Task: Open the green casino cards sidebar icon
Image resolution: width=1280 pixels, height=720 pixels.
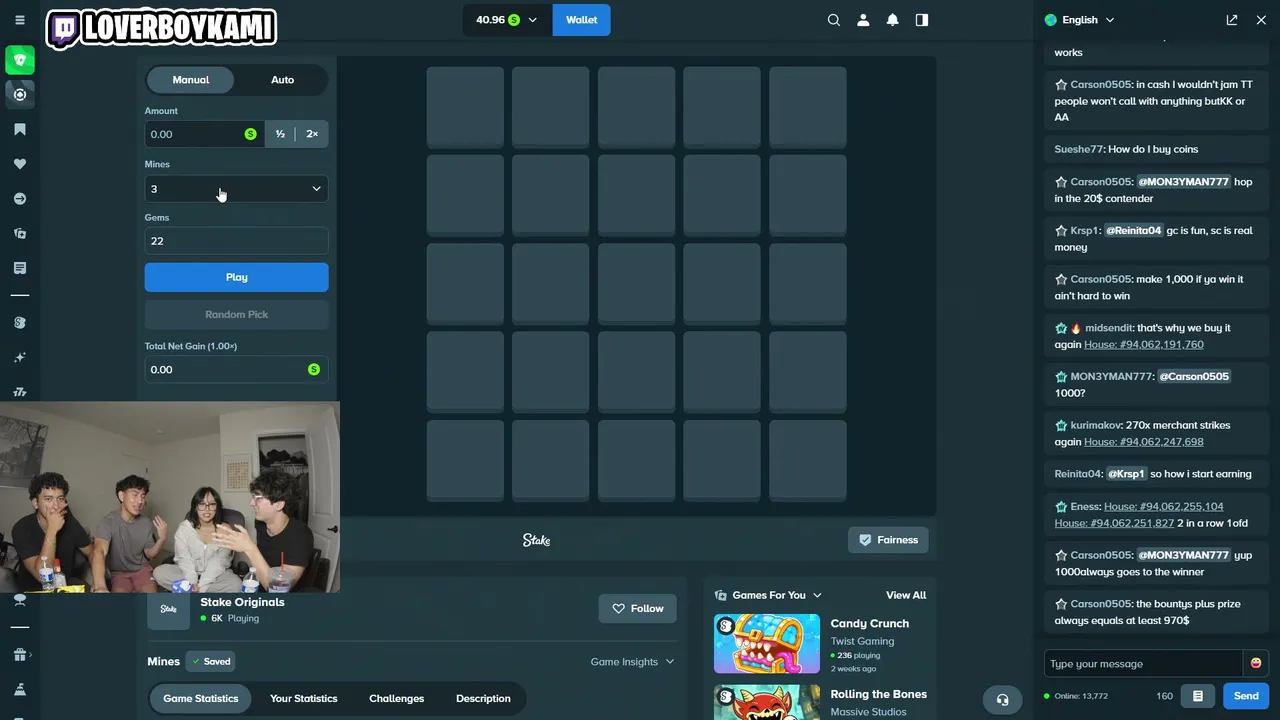Action: (x=19, y=60)
